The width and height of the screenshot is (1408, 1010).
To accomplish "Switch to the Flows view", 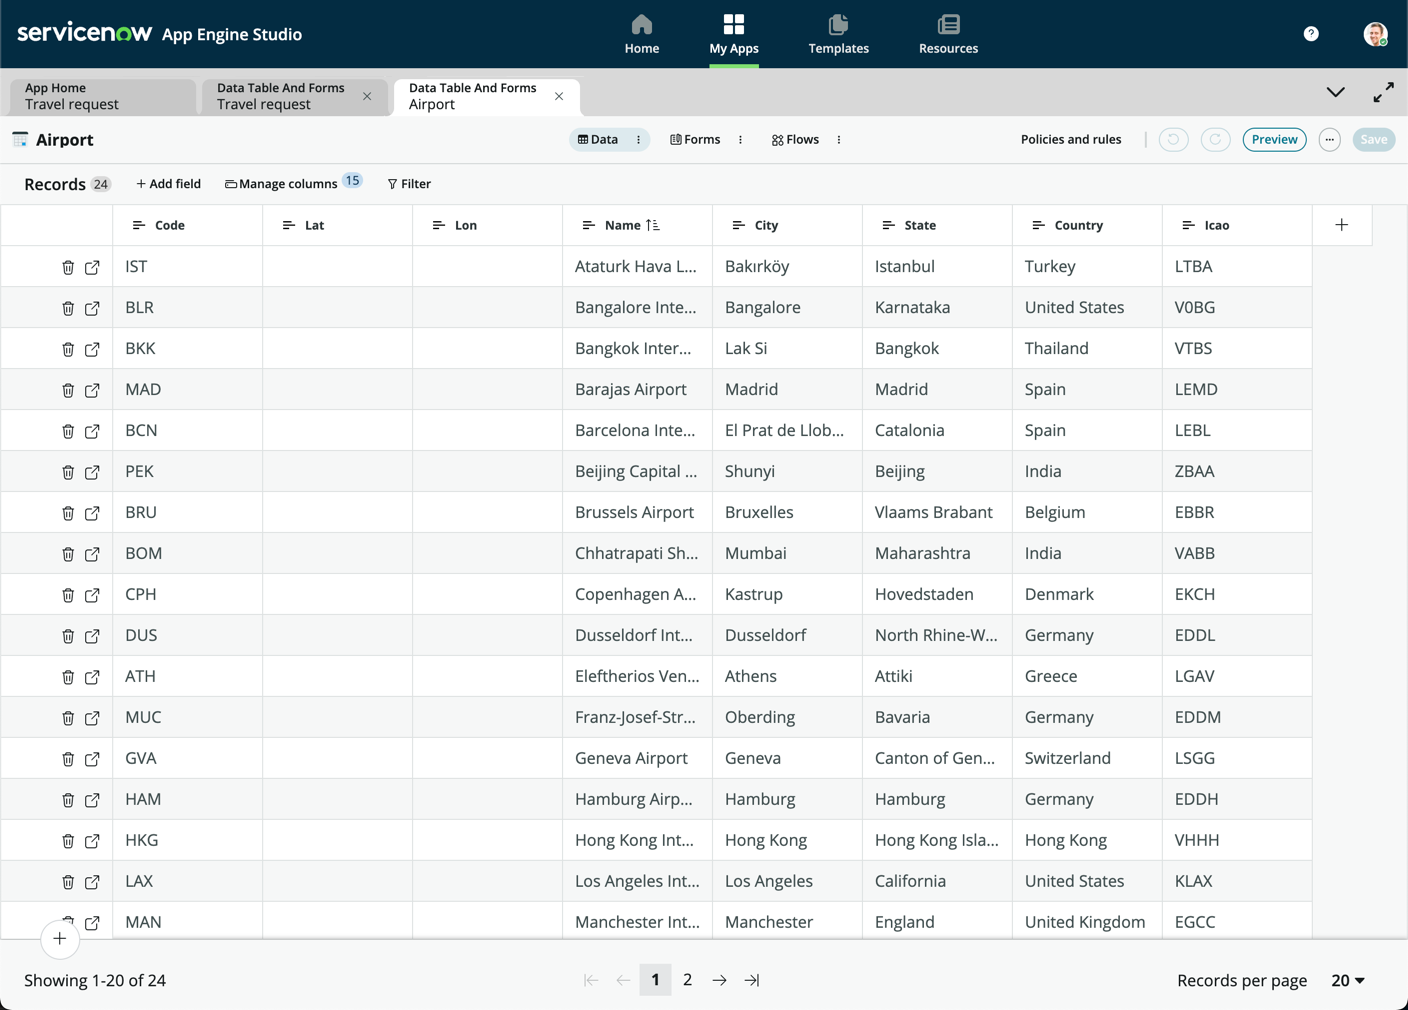I will click(795, 140).
